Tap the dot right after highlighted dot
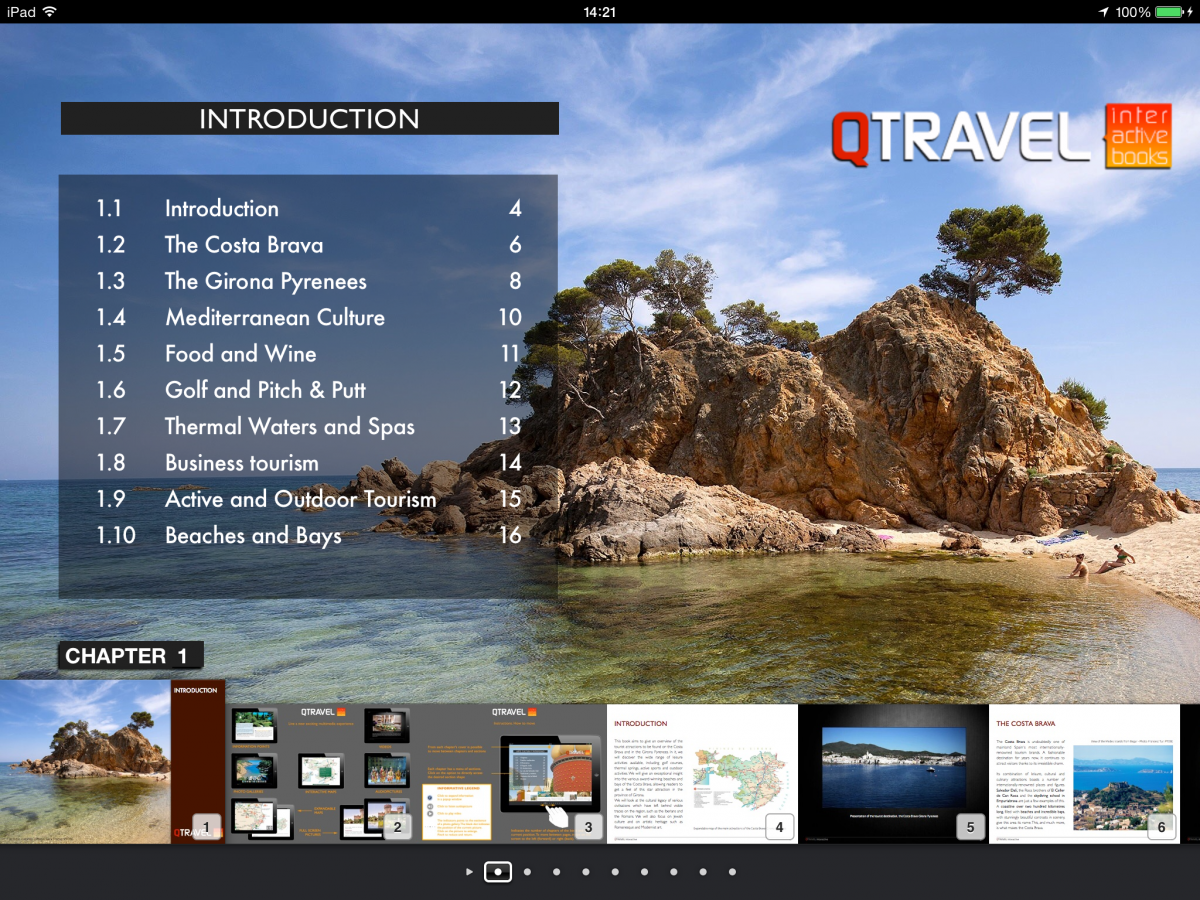 pos(527,872)
